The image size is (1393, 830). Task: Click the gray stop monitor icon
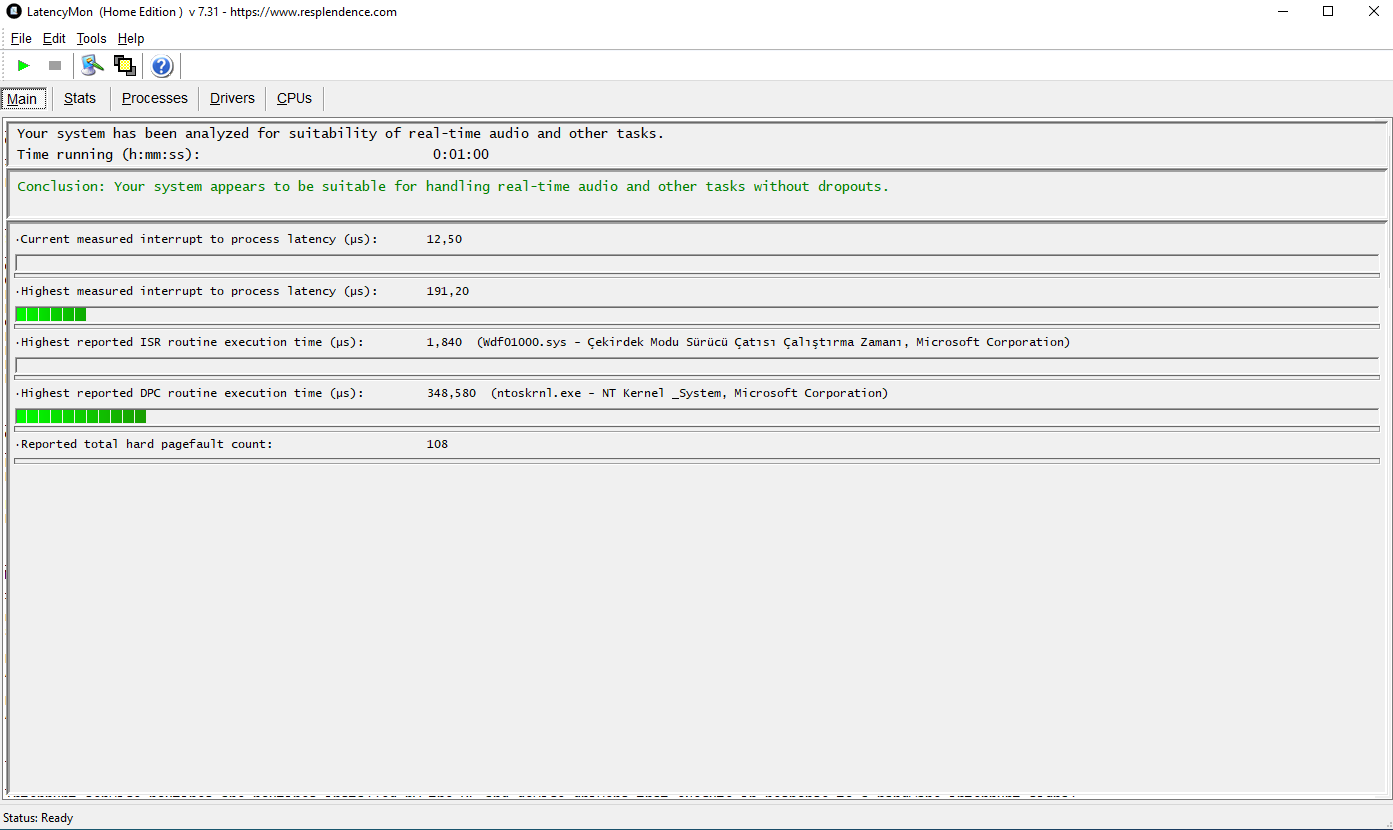tap(55, 66)
